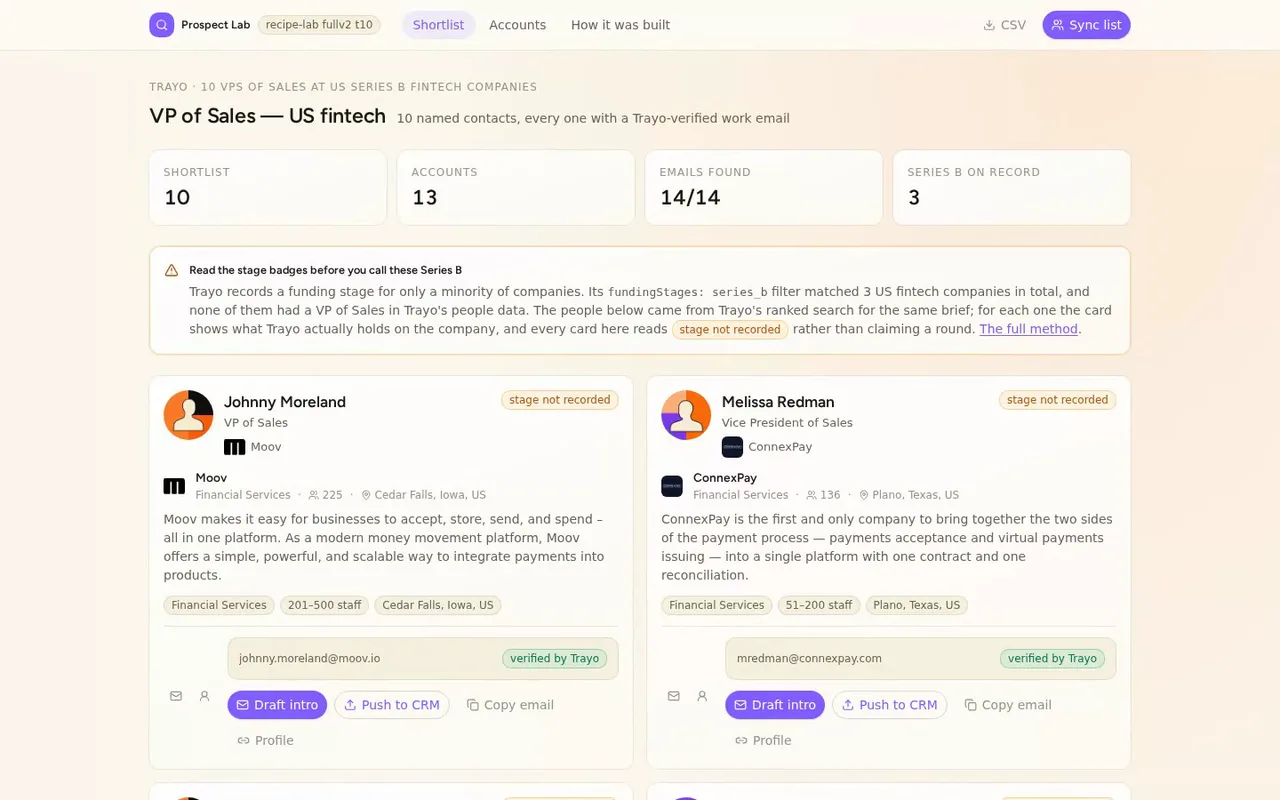Open Johnny Moreland's Profile link
Screen dimensions: 1280x800
click(x=265, y=741)
